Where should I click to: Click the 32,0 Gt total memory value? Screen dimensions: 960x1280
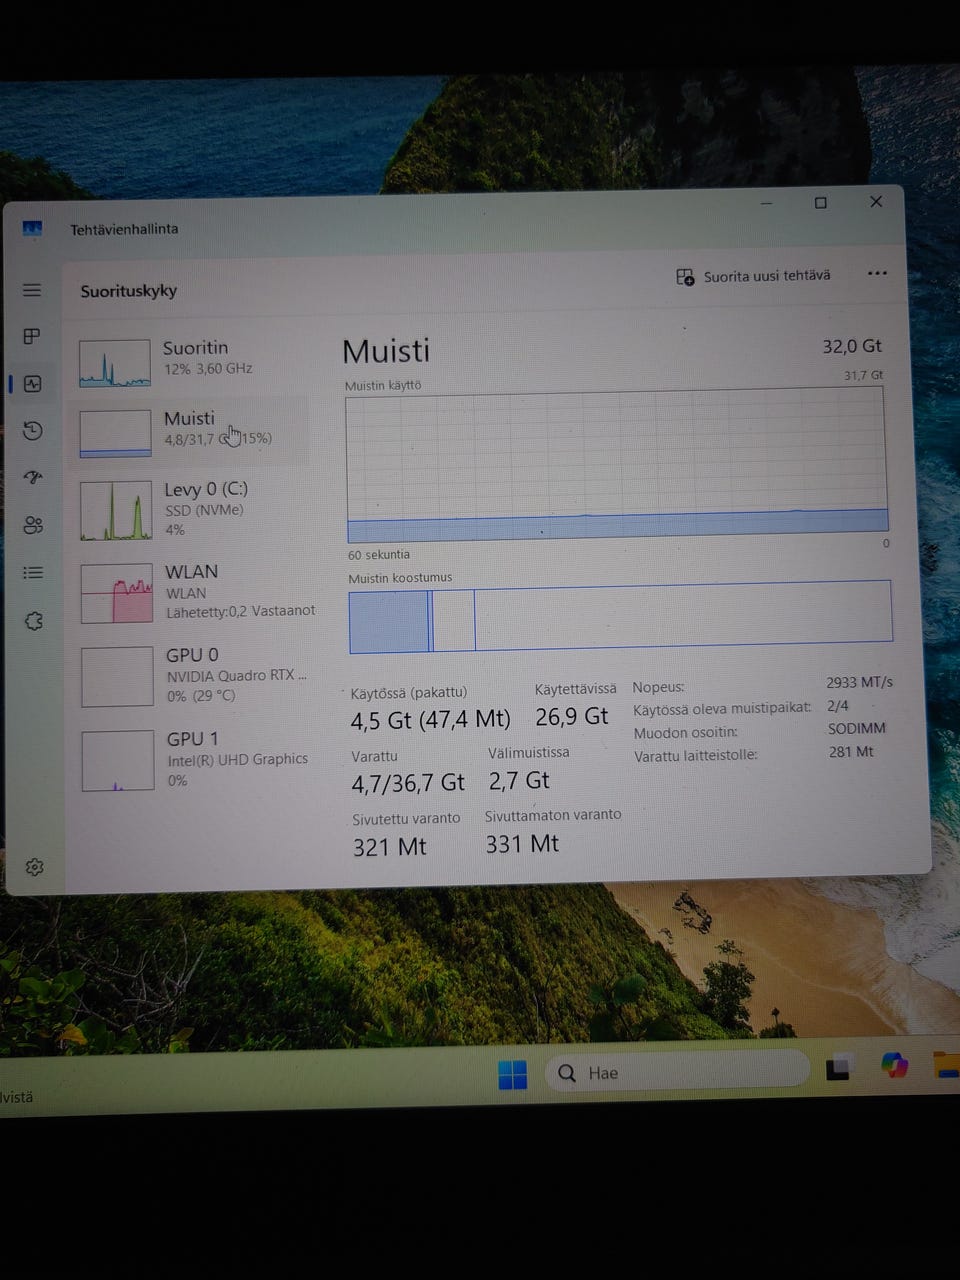pyautogui.click(x=852, y=346)
